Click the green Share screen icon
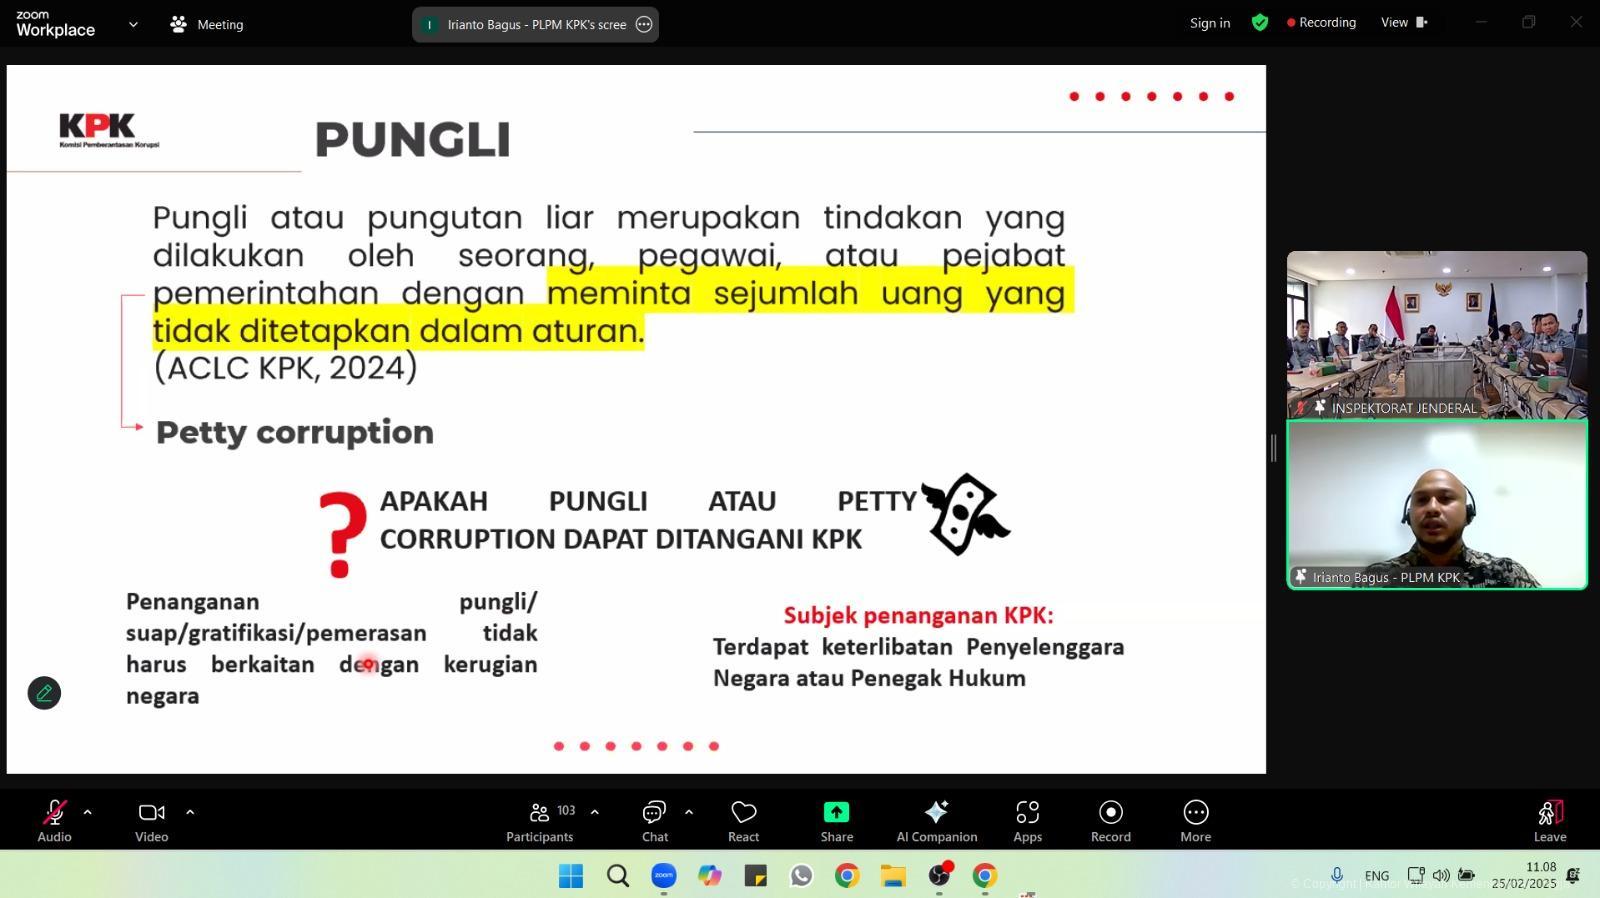Screen dimensions: 1600x898 (x=836, y=813)
